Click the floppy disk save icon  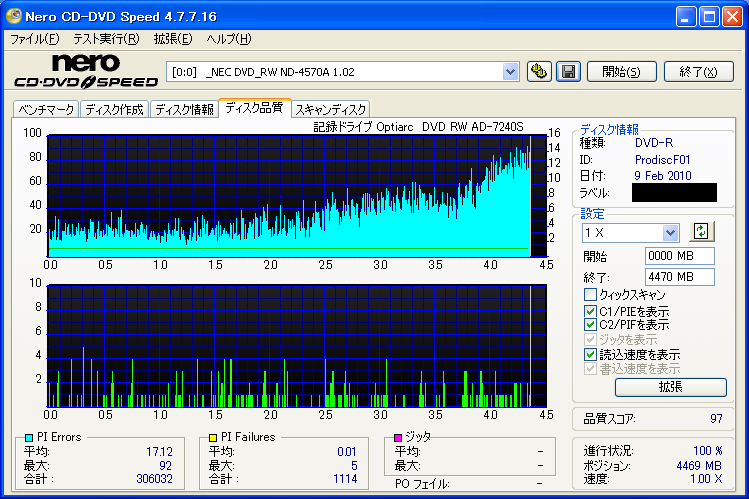pos(568,72)
